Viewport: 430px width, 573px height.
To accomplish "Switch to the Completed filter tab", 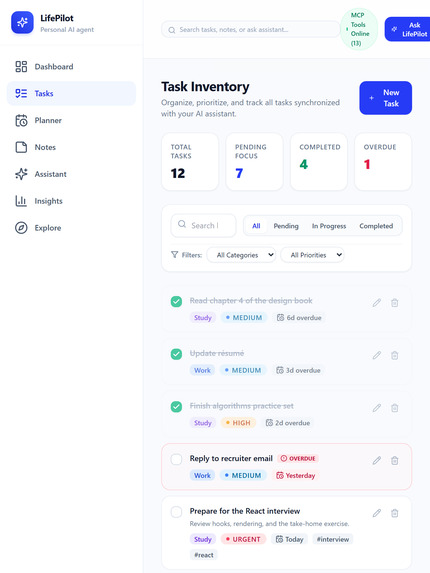I will click(376, 226).
